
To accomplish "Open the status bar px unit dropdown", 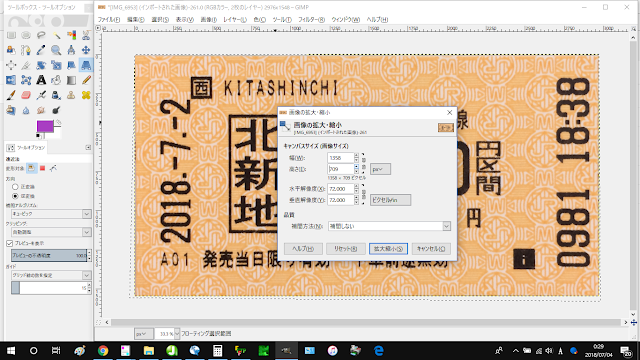I will 143,334.
